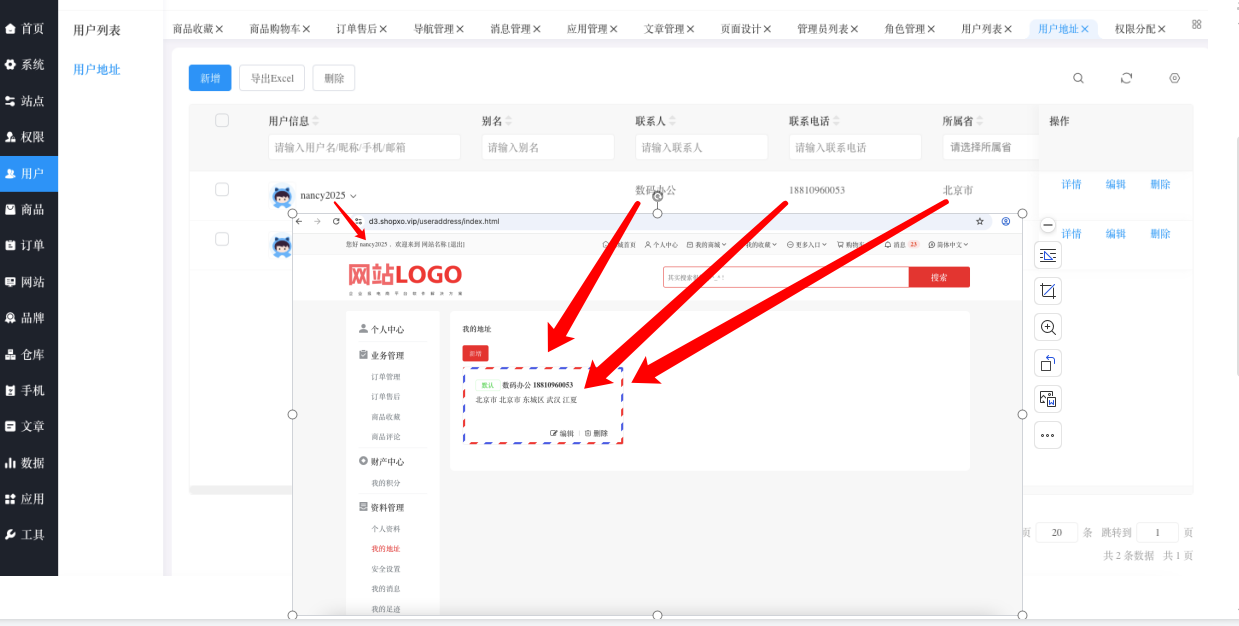Close the 商品收藏 tab
This screenshot has height=626, width=1239.
tap(219, 29)
